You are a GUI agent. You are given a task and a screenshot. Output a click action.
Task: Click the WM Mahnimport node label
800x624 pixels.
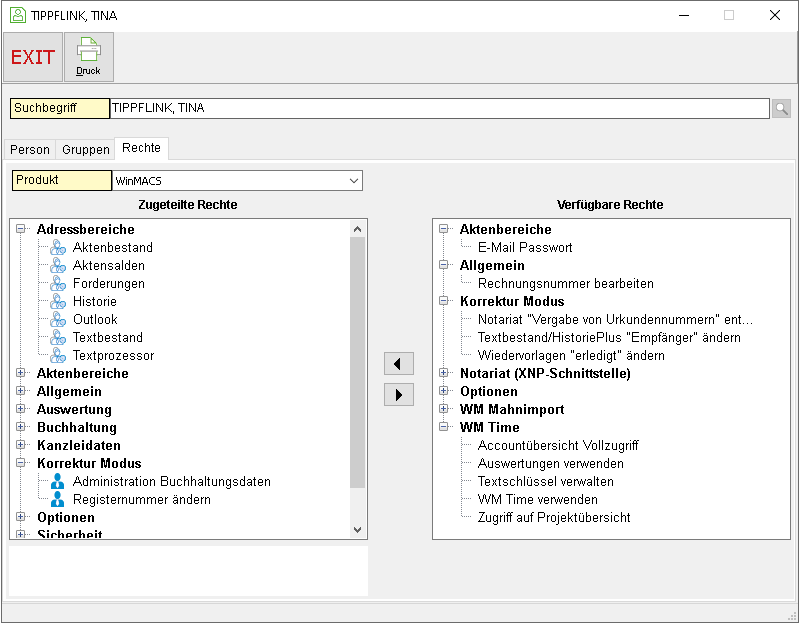(x=512, y=409)
